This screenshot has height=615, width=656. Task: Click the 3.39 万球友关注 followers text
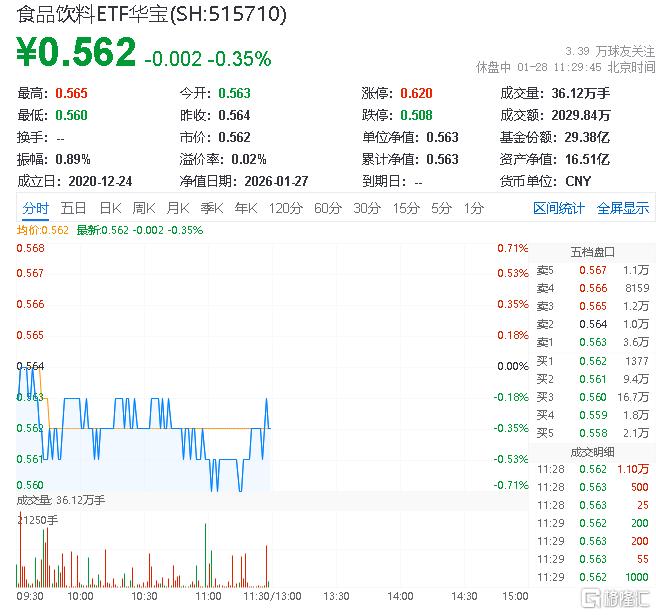(610, 51)
